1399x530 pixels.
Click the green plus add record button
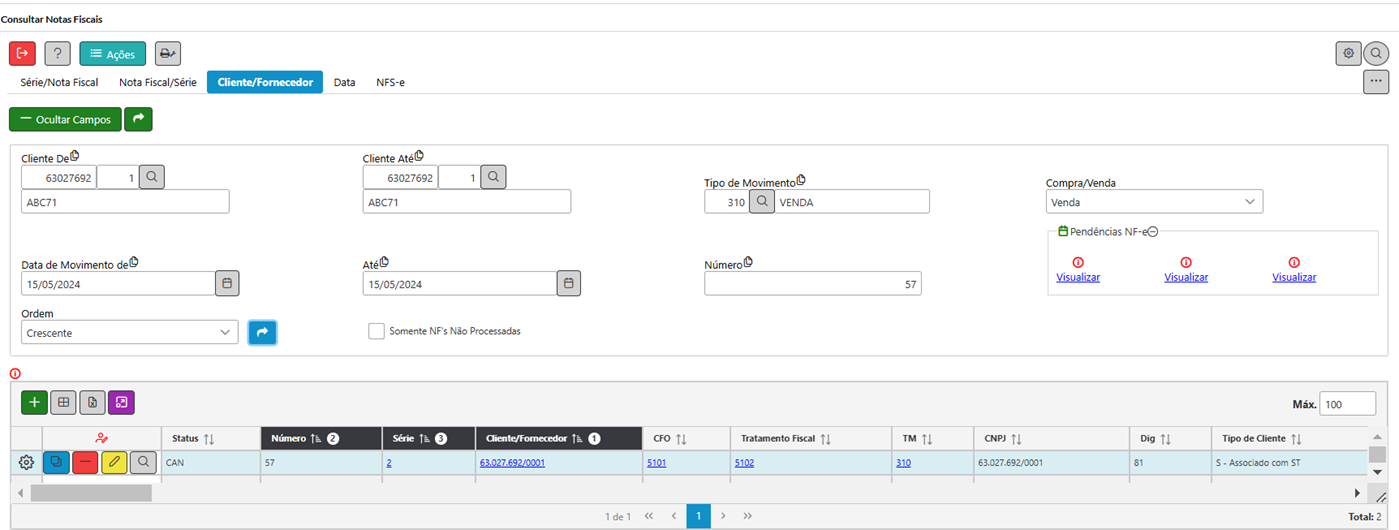click(x=34, y=402)
